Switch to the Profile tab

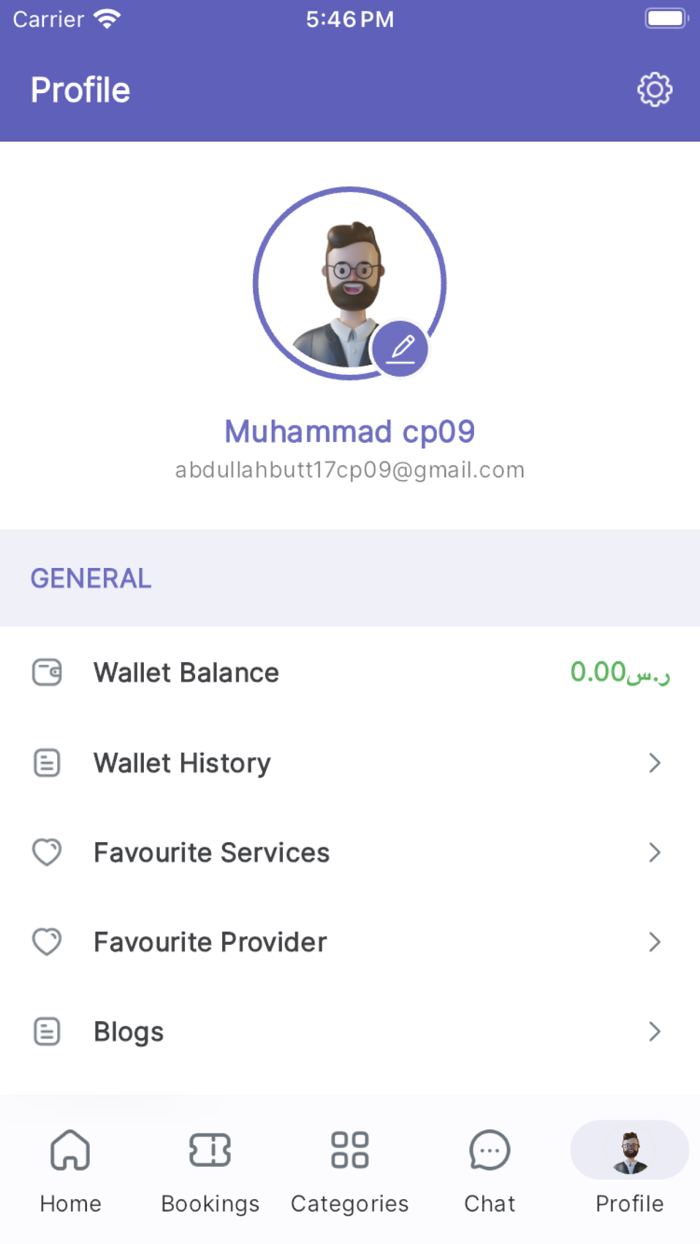pyautogui.click(x=629, y=1168)
